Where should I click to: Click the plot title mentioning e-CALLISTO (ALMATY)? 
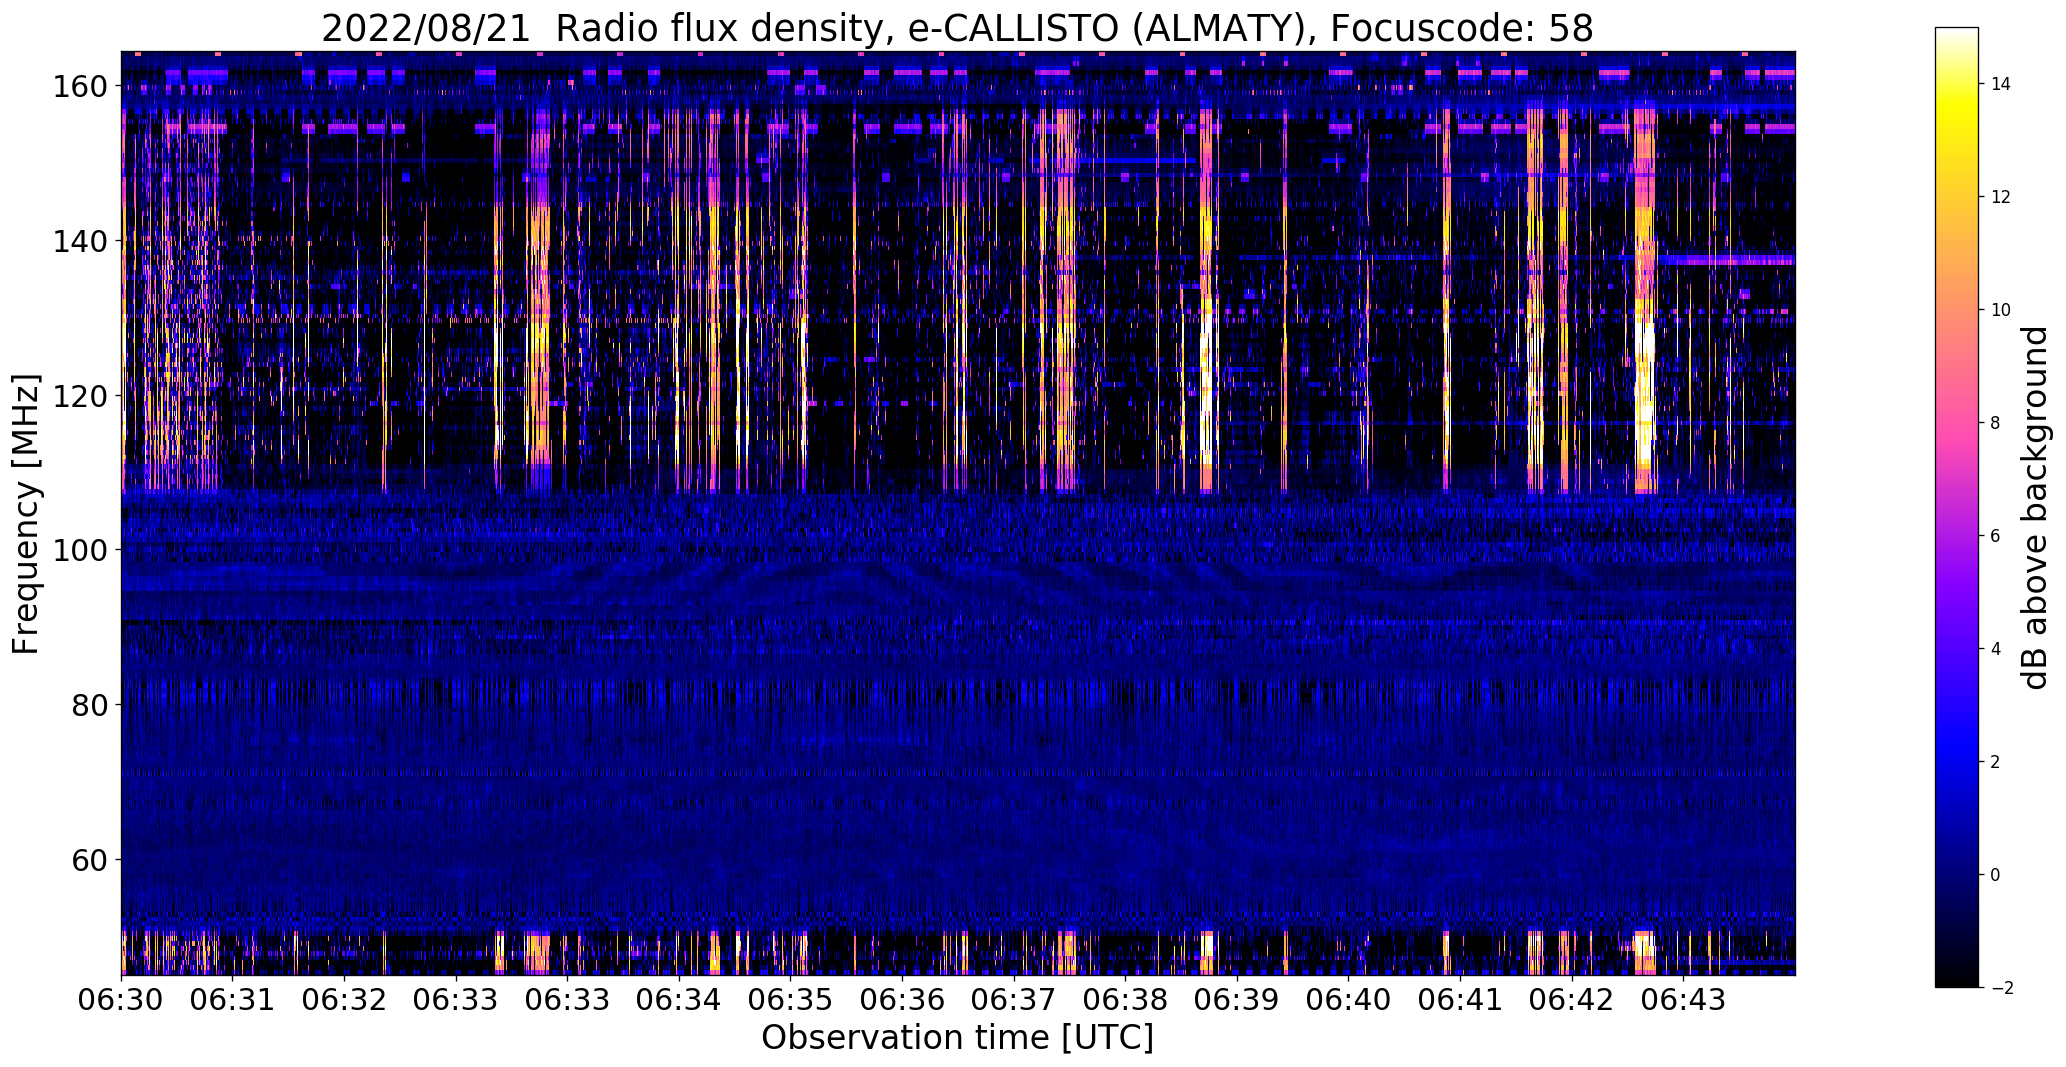click(957, 29)
